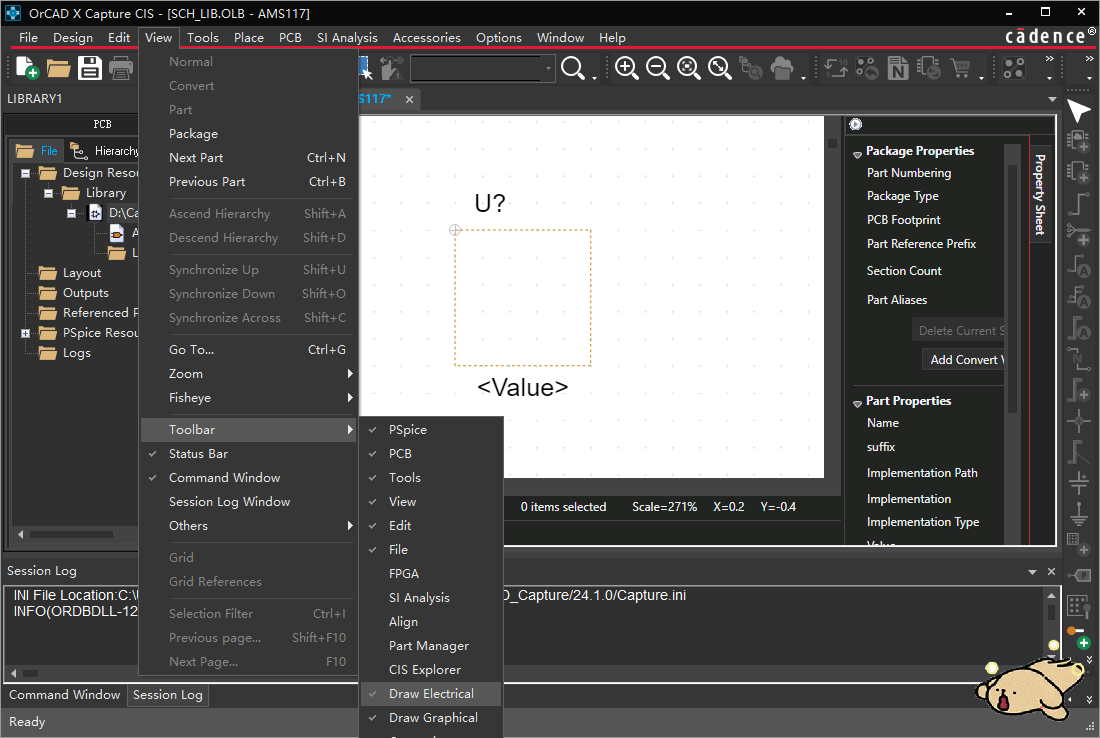Click the project panel horizontal scrollbar
Viewport: 1100px width, 738px height.
click(x=74, y=535)
